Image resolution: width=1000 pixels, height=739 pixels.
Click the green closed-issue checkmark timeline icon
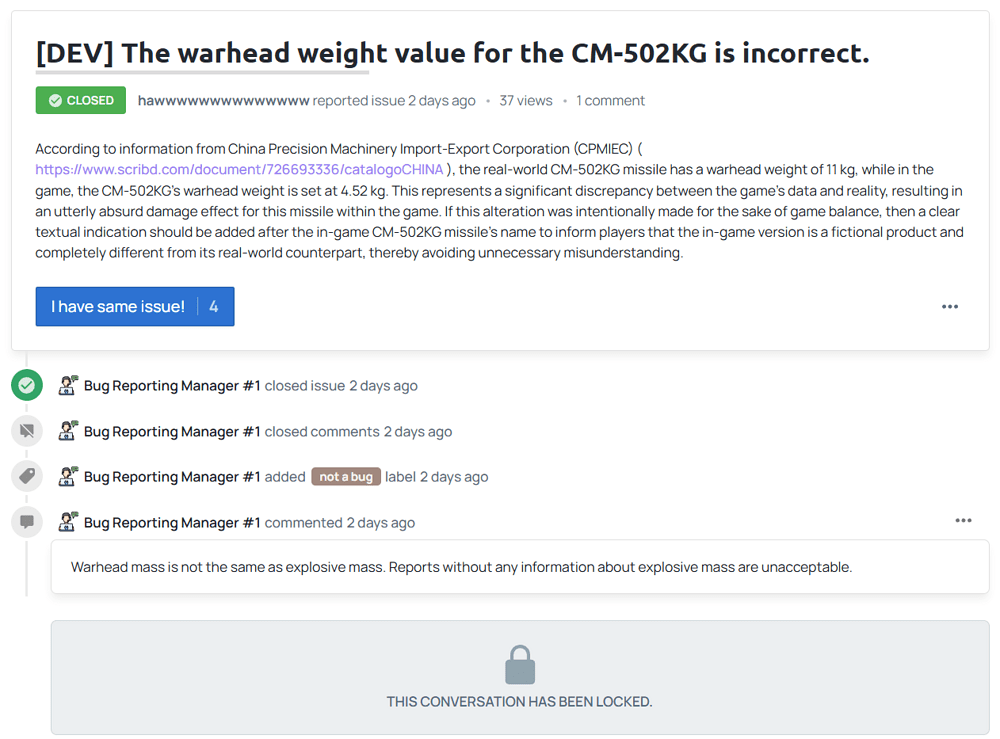click(x=27, y=385)
